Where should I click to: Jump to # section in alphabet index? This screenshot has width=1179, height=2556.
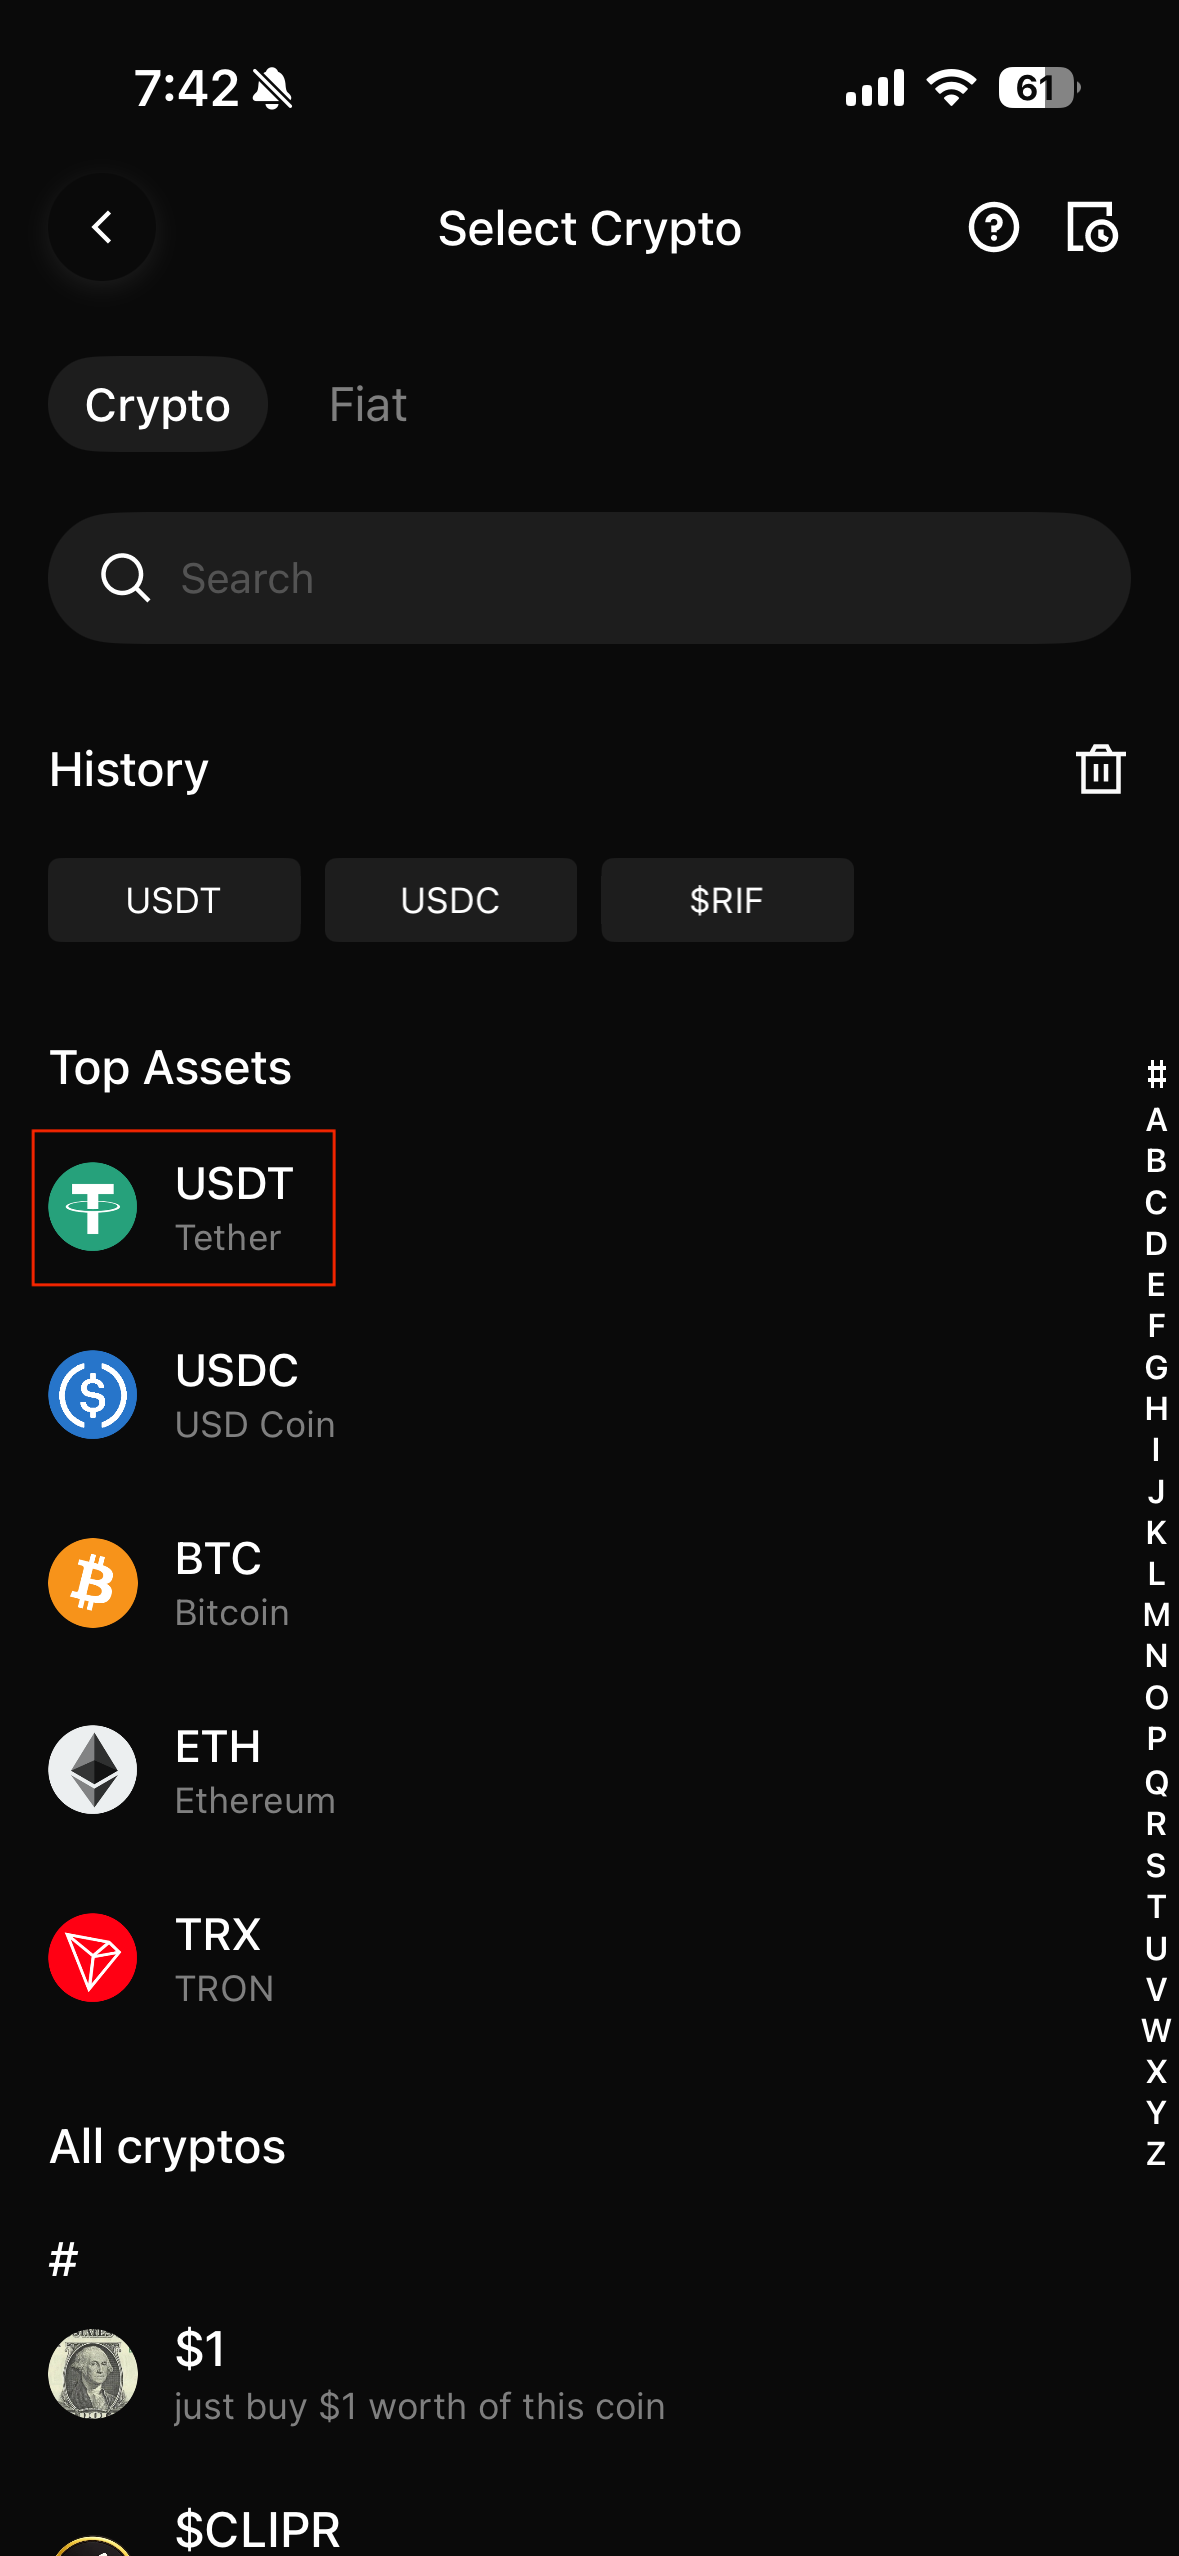click(x=1156, y=1075)
